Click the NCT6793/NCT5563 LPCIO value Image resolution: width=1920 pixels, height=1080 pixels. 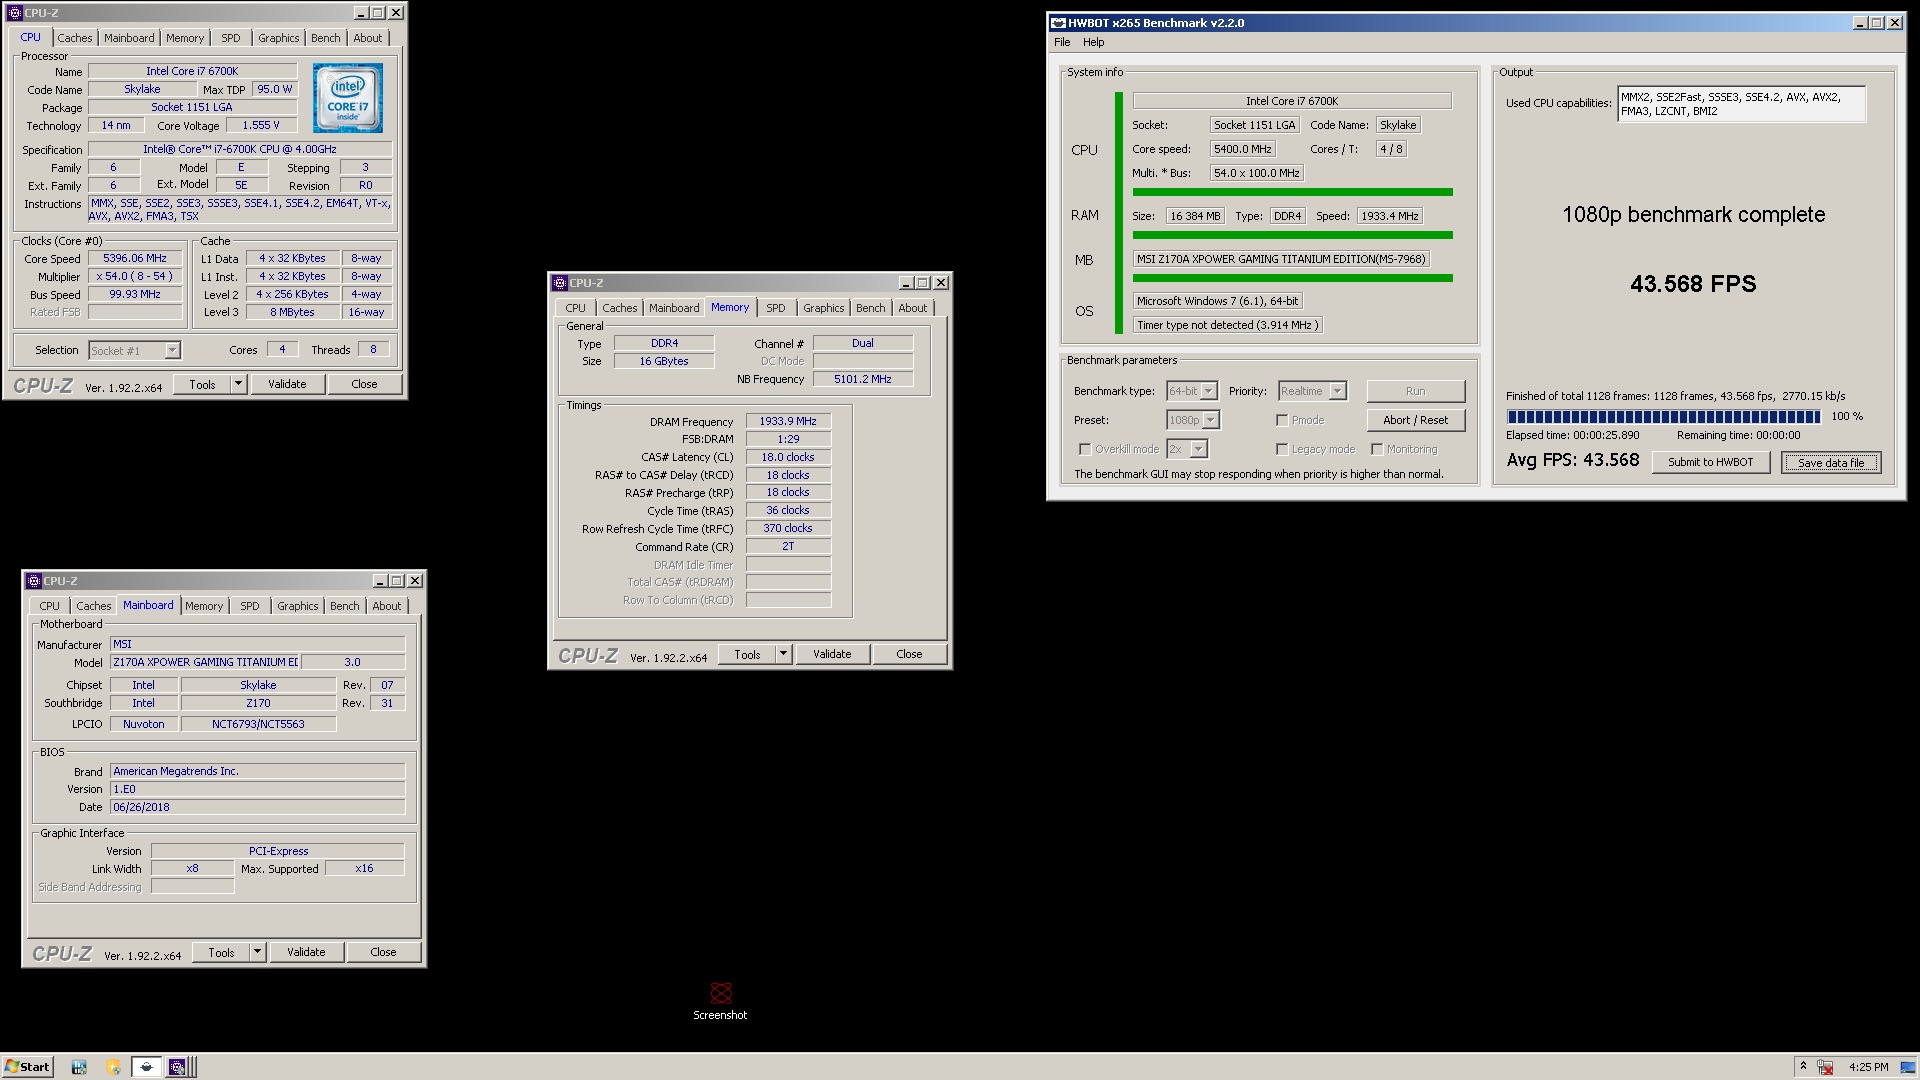(x=258, y=724)
